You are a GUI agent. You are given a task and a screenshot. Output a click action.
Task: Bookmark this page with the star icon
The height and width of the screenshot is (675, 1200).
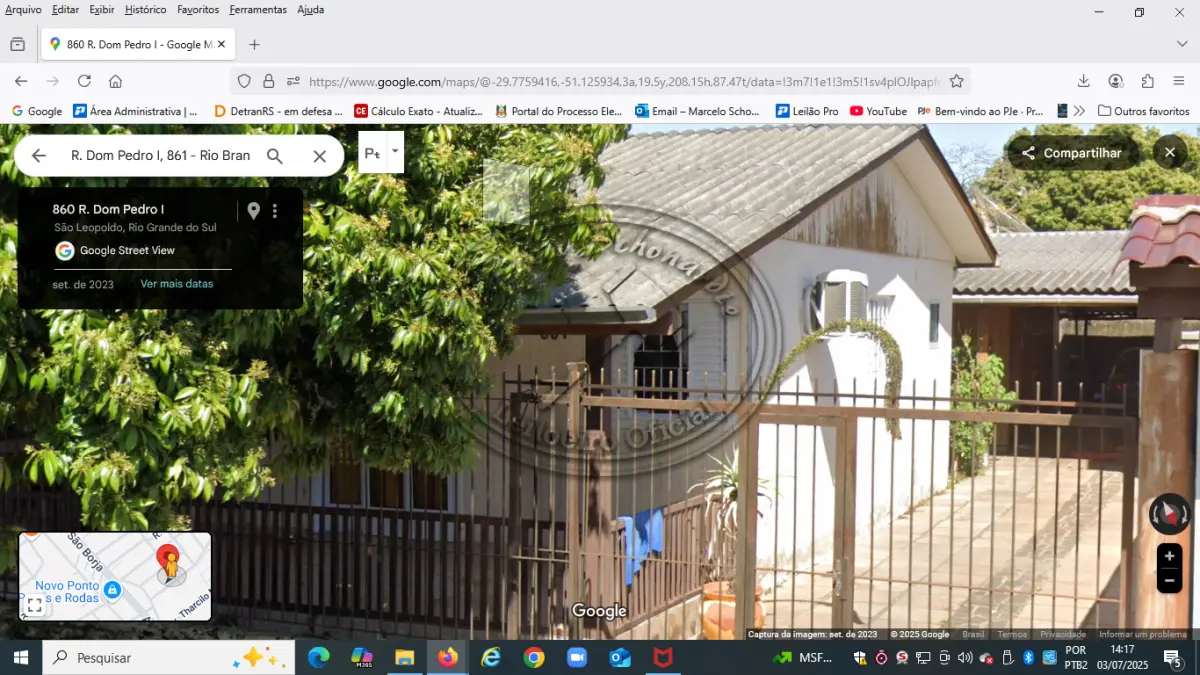click(956, 81)
